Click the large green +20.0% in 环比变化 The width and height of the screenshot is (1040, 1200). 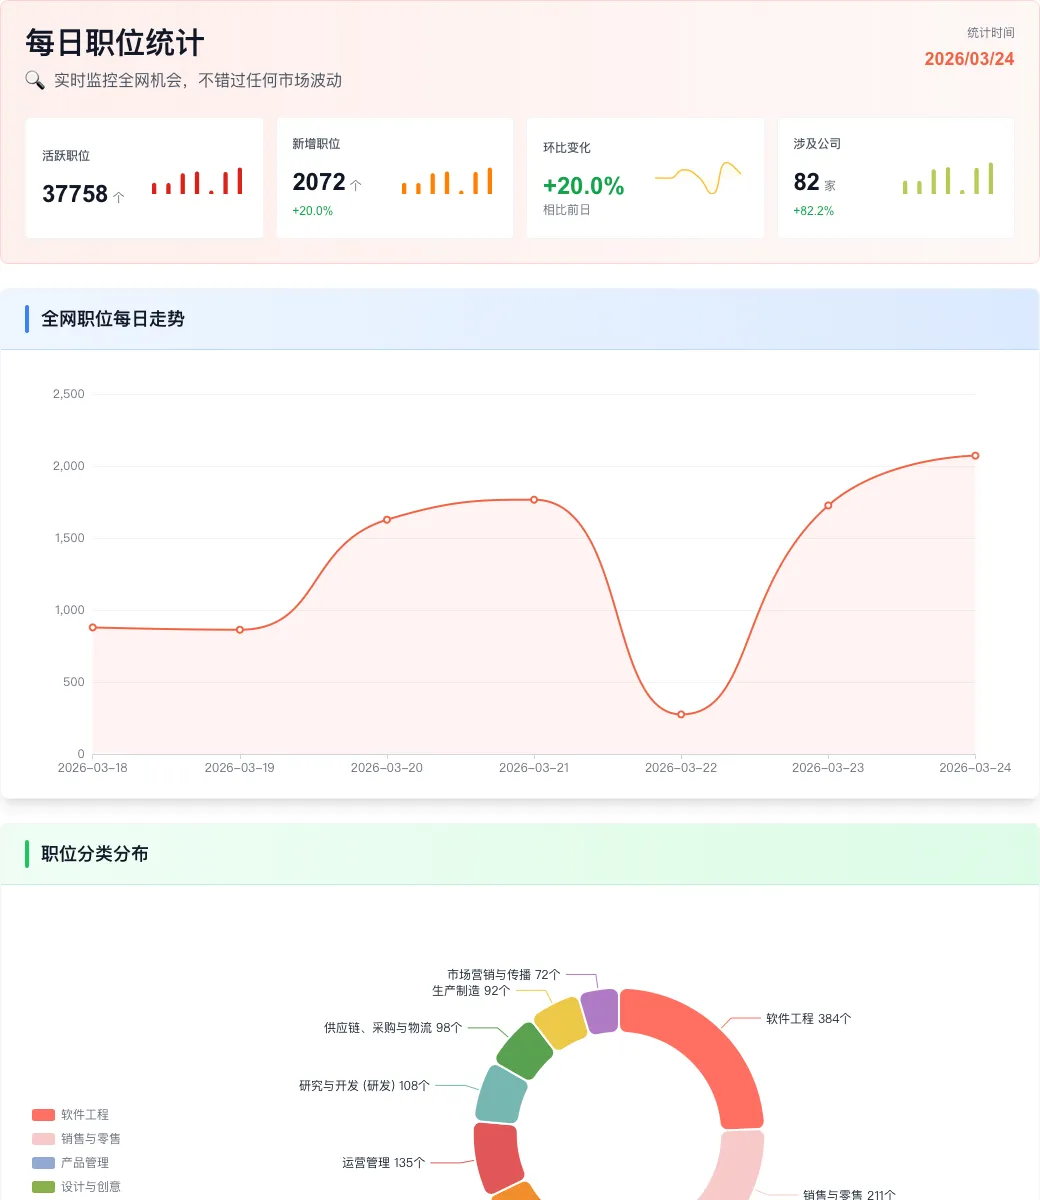click(x=584, y=186)
